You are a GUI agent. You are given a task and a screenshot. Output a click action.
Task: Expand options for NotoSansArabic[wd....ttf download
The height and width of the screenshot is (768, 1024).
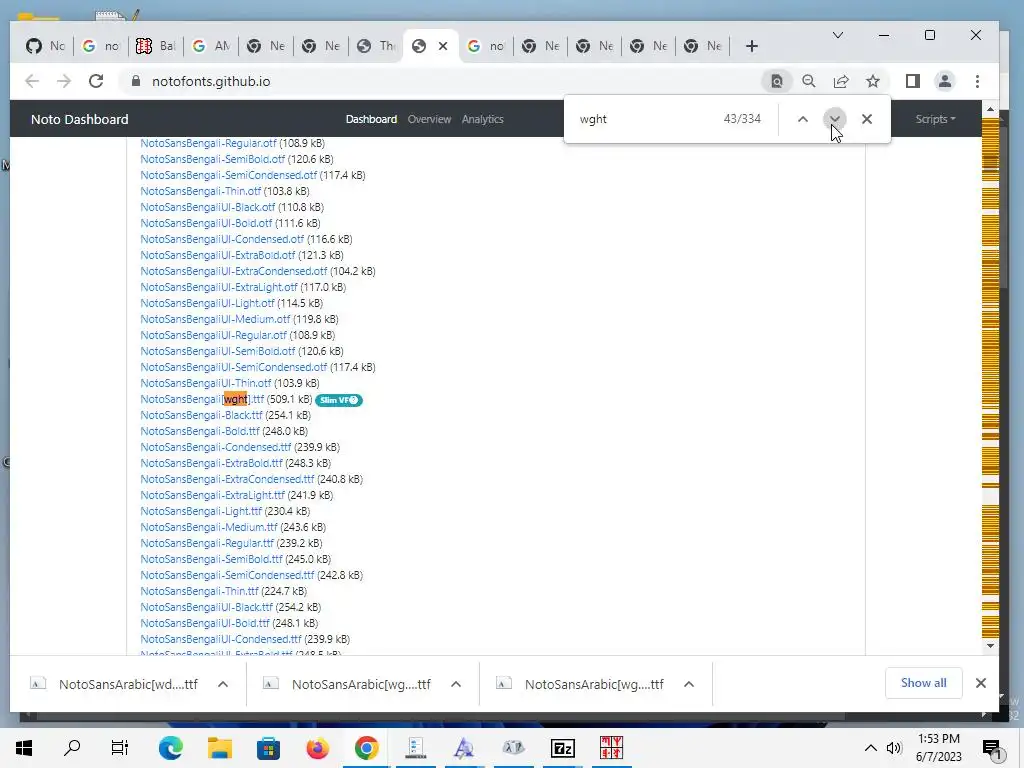(223, 684)
